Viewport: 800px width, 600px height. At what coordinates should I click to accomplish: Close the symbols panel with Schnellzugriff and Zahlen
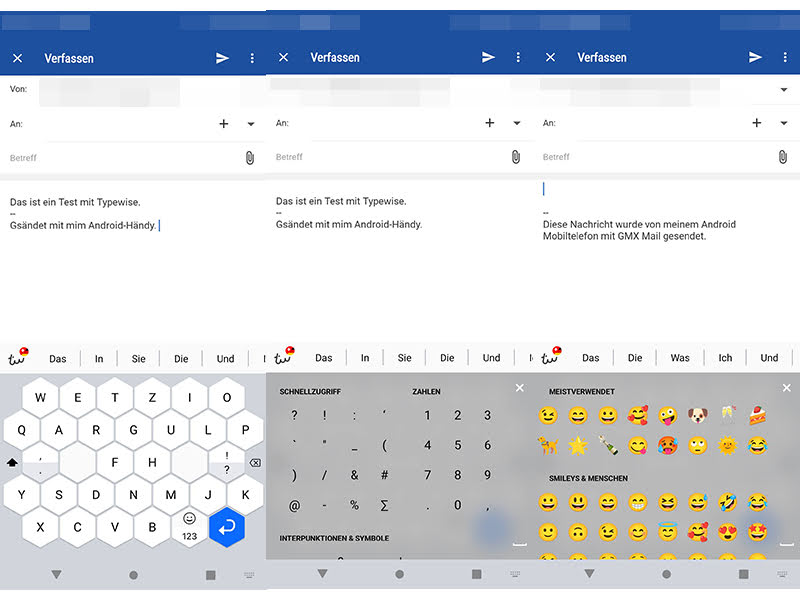[519, 388]
